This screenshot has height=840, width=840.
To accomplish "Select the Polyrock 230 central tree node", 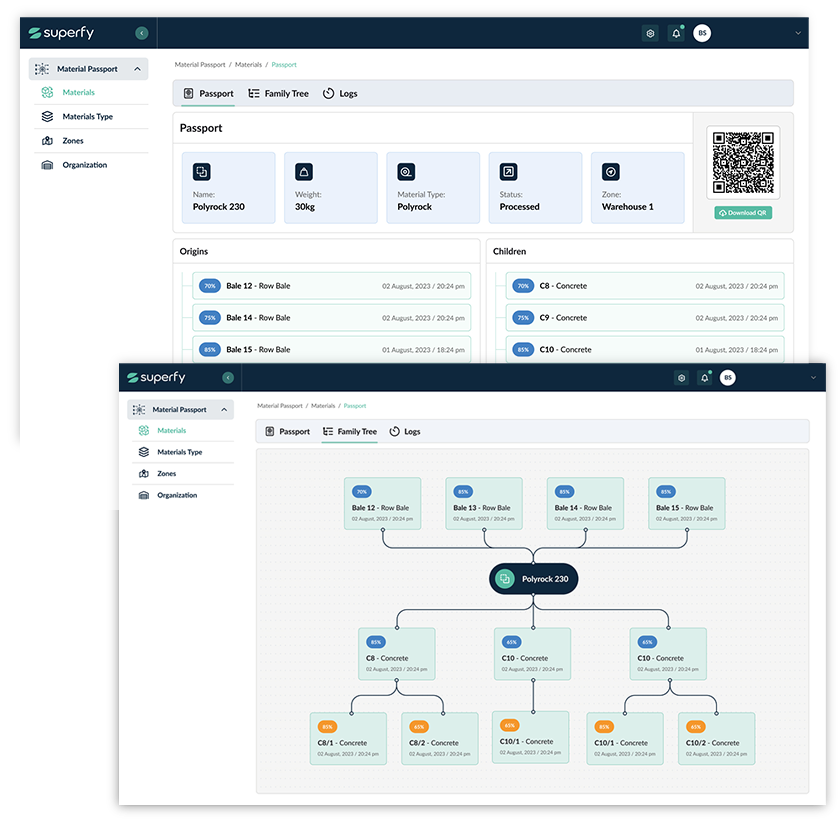I will [534, 579].
